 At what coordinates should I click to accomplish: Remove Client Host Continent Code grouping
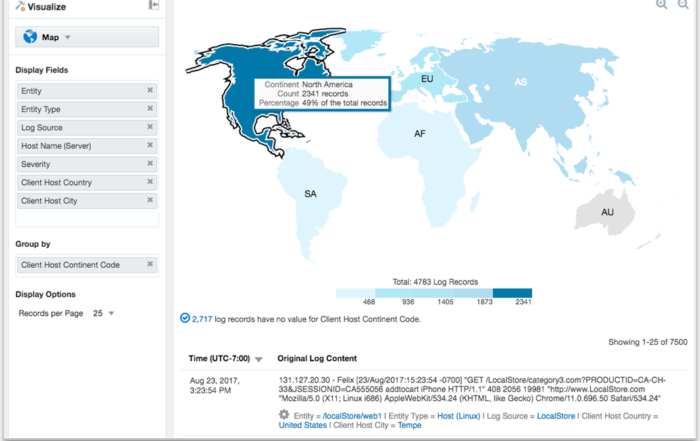(150, 264)
